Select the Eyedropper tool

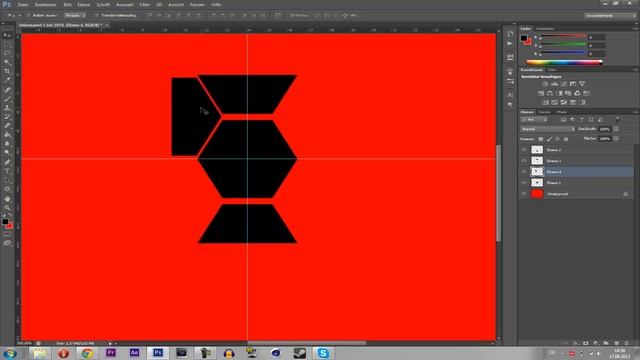pos(7,80)
